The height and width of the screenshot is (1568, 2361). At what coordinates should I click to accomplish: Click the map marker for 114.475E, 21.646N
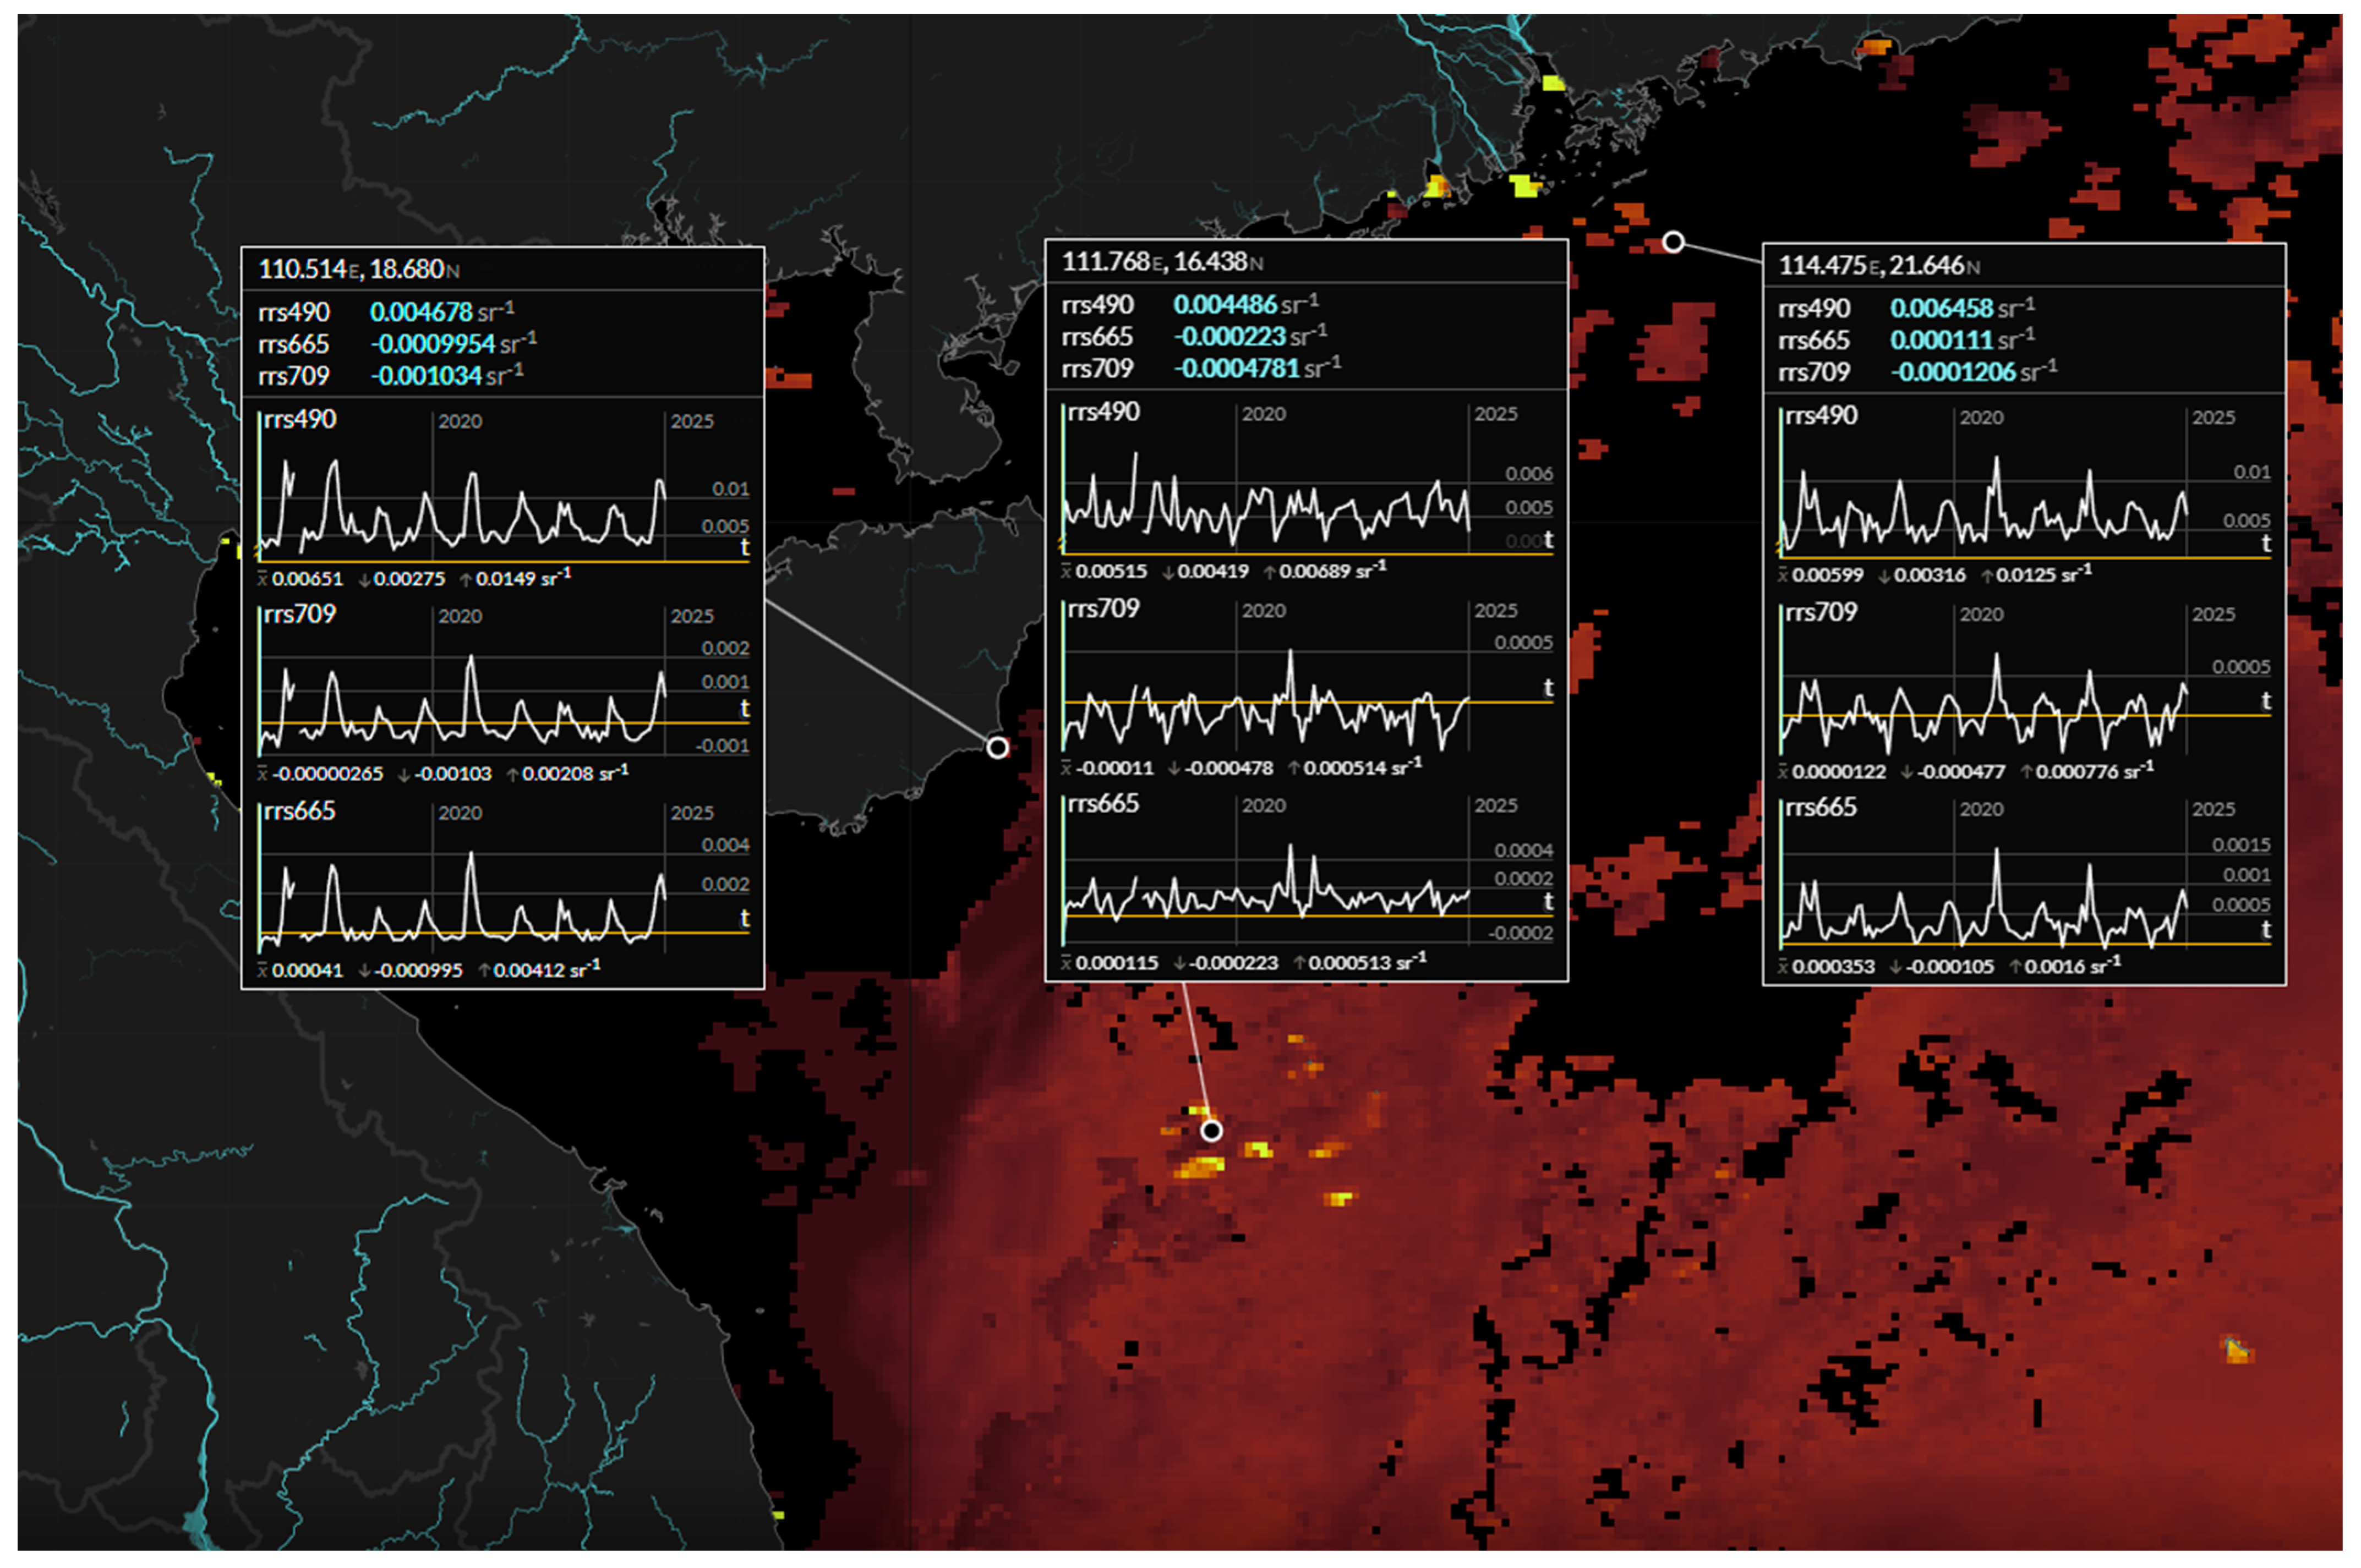pos(1673,242)
